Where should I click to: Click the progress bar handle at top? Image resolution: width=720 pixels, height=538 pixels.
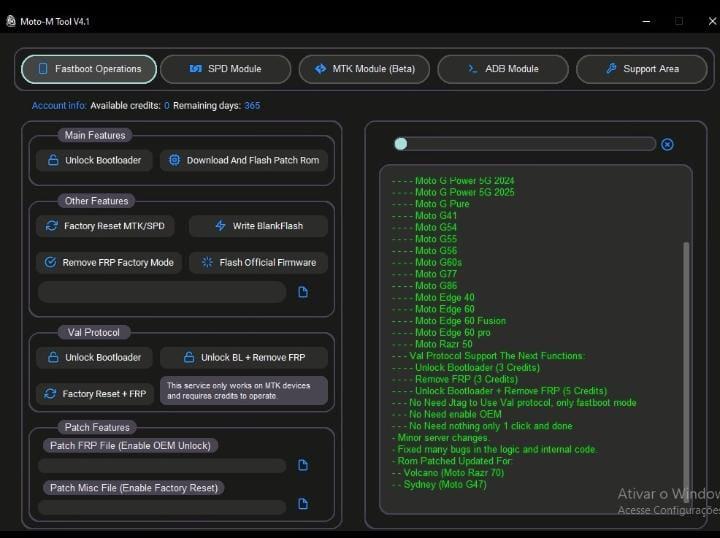point(400,144)
